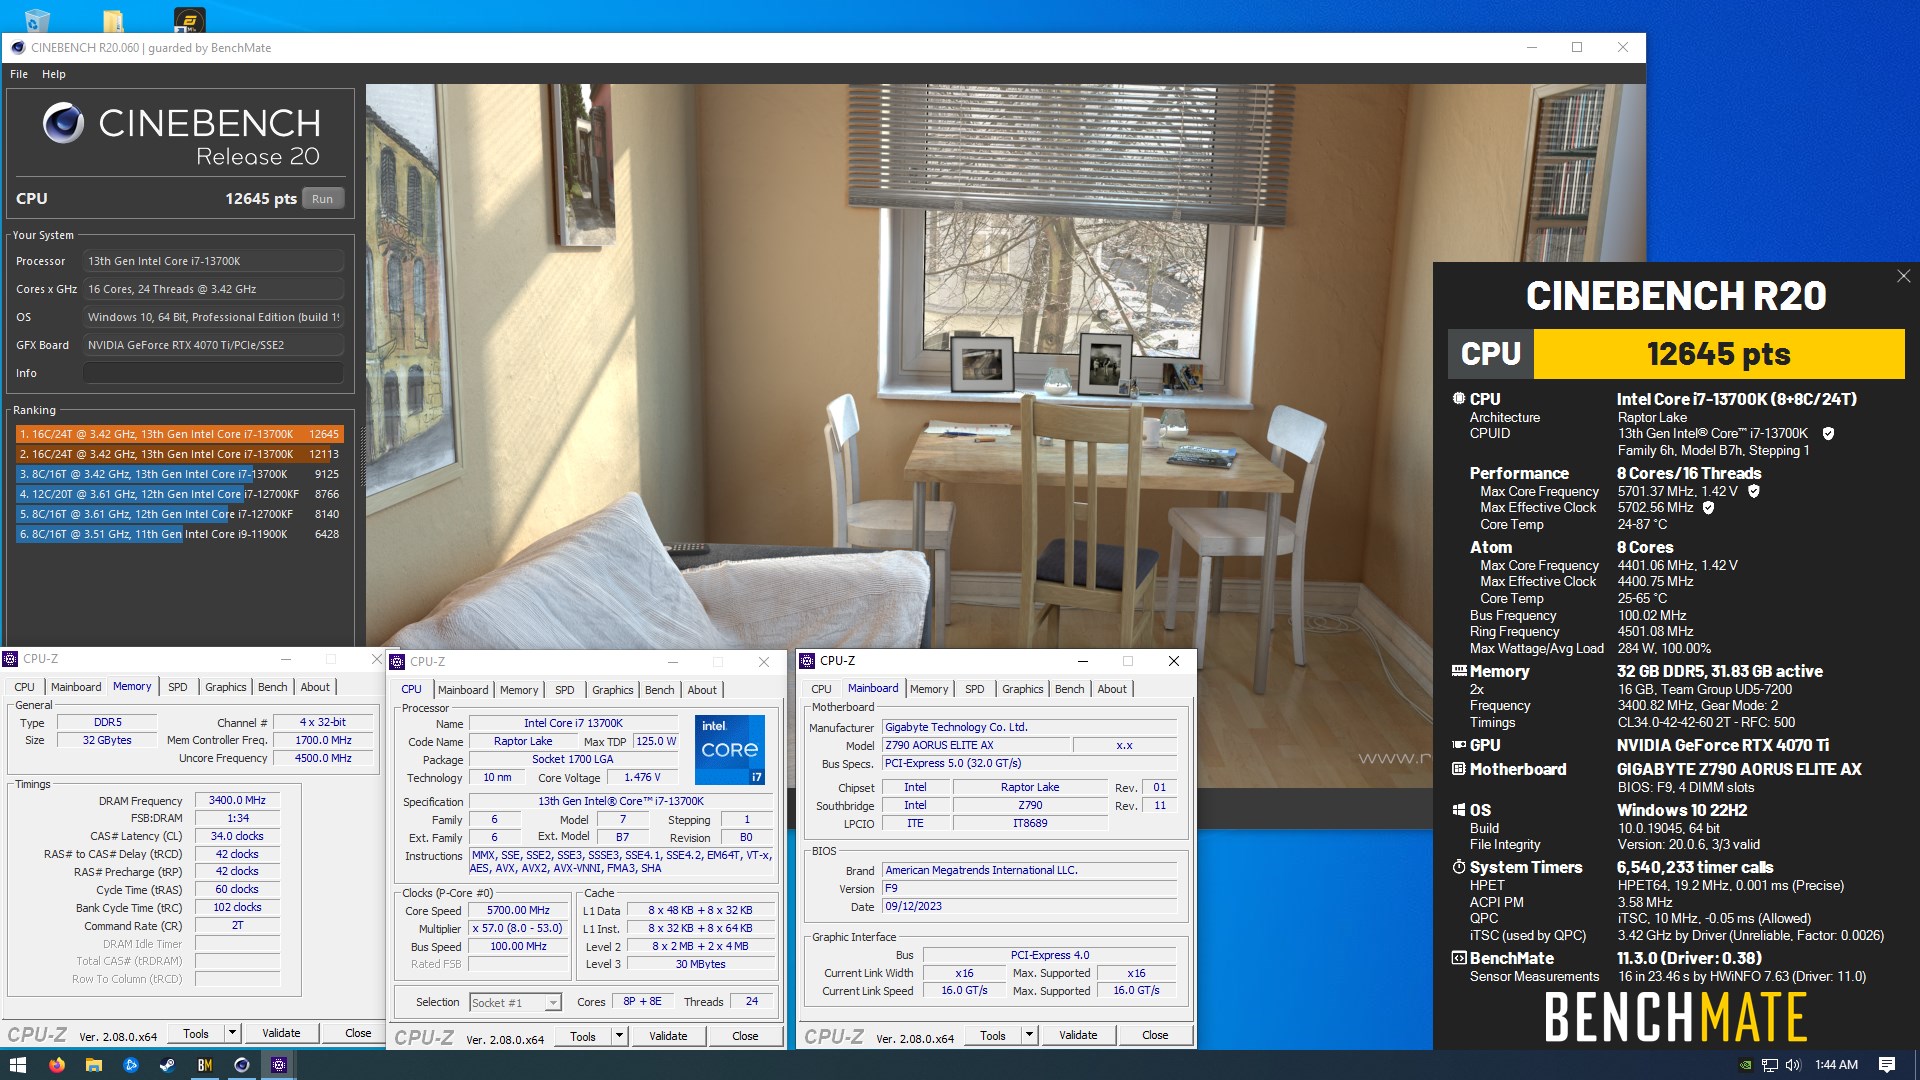Click Validate in the CPU-tab CPU-Z window
This screenshot has height=1080, width=1920.
pos(668,1036)
